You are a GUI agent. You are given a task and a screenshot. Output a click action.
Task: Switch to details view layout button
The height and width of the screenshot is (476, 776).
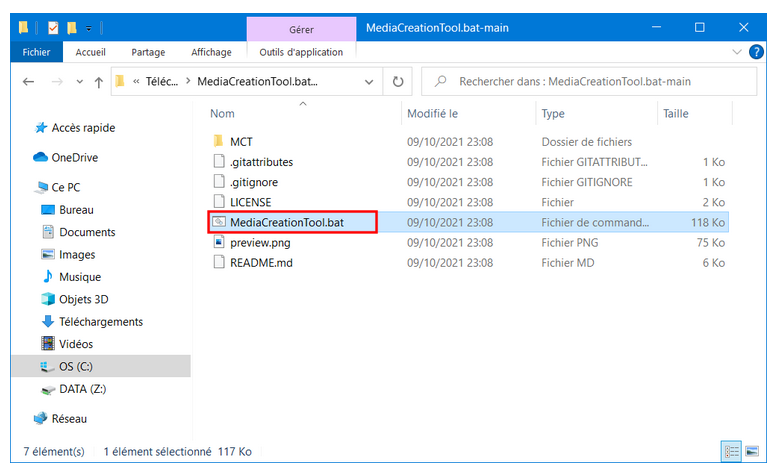point(731,451)
